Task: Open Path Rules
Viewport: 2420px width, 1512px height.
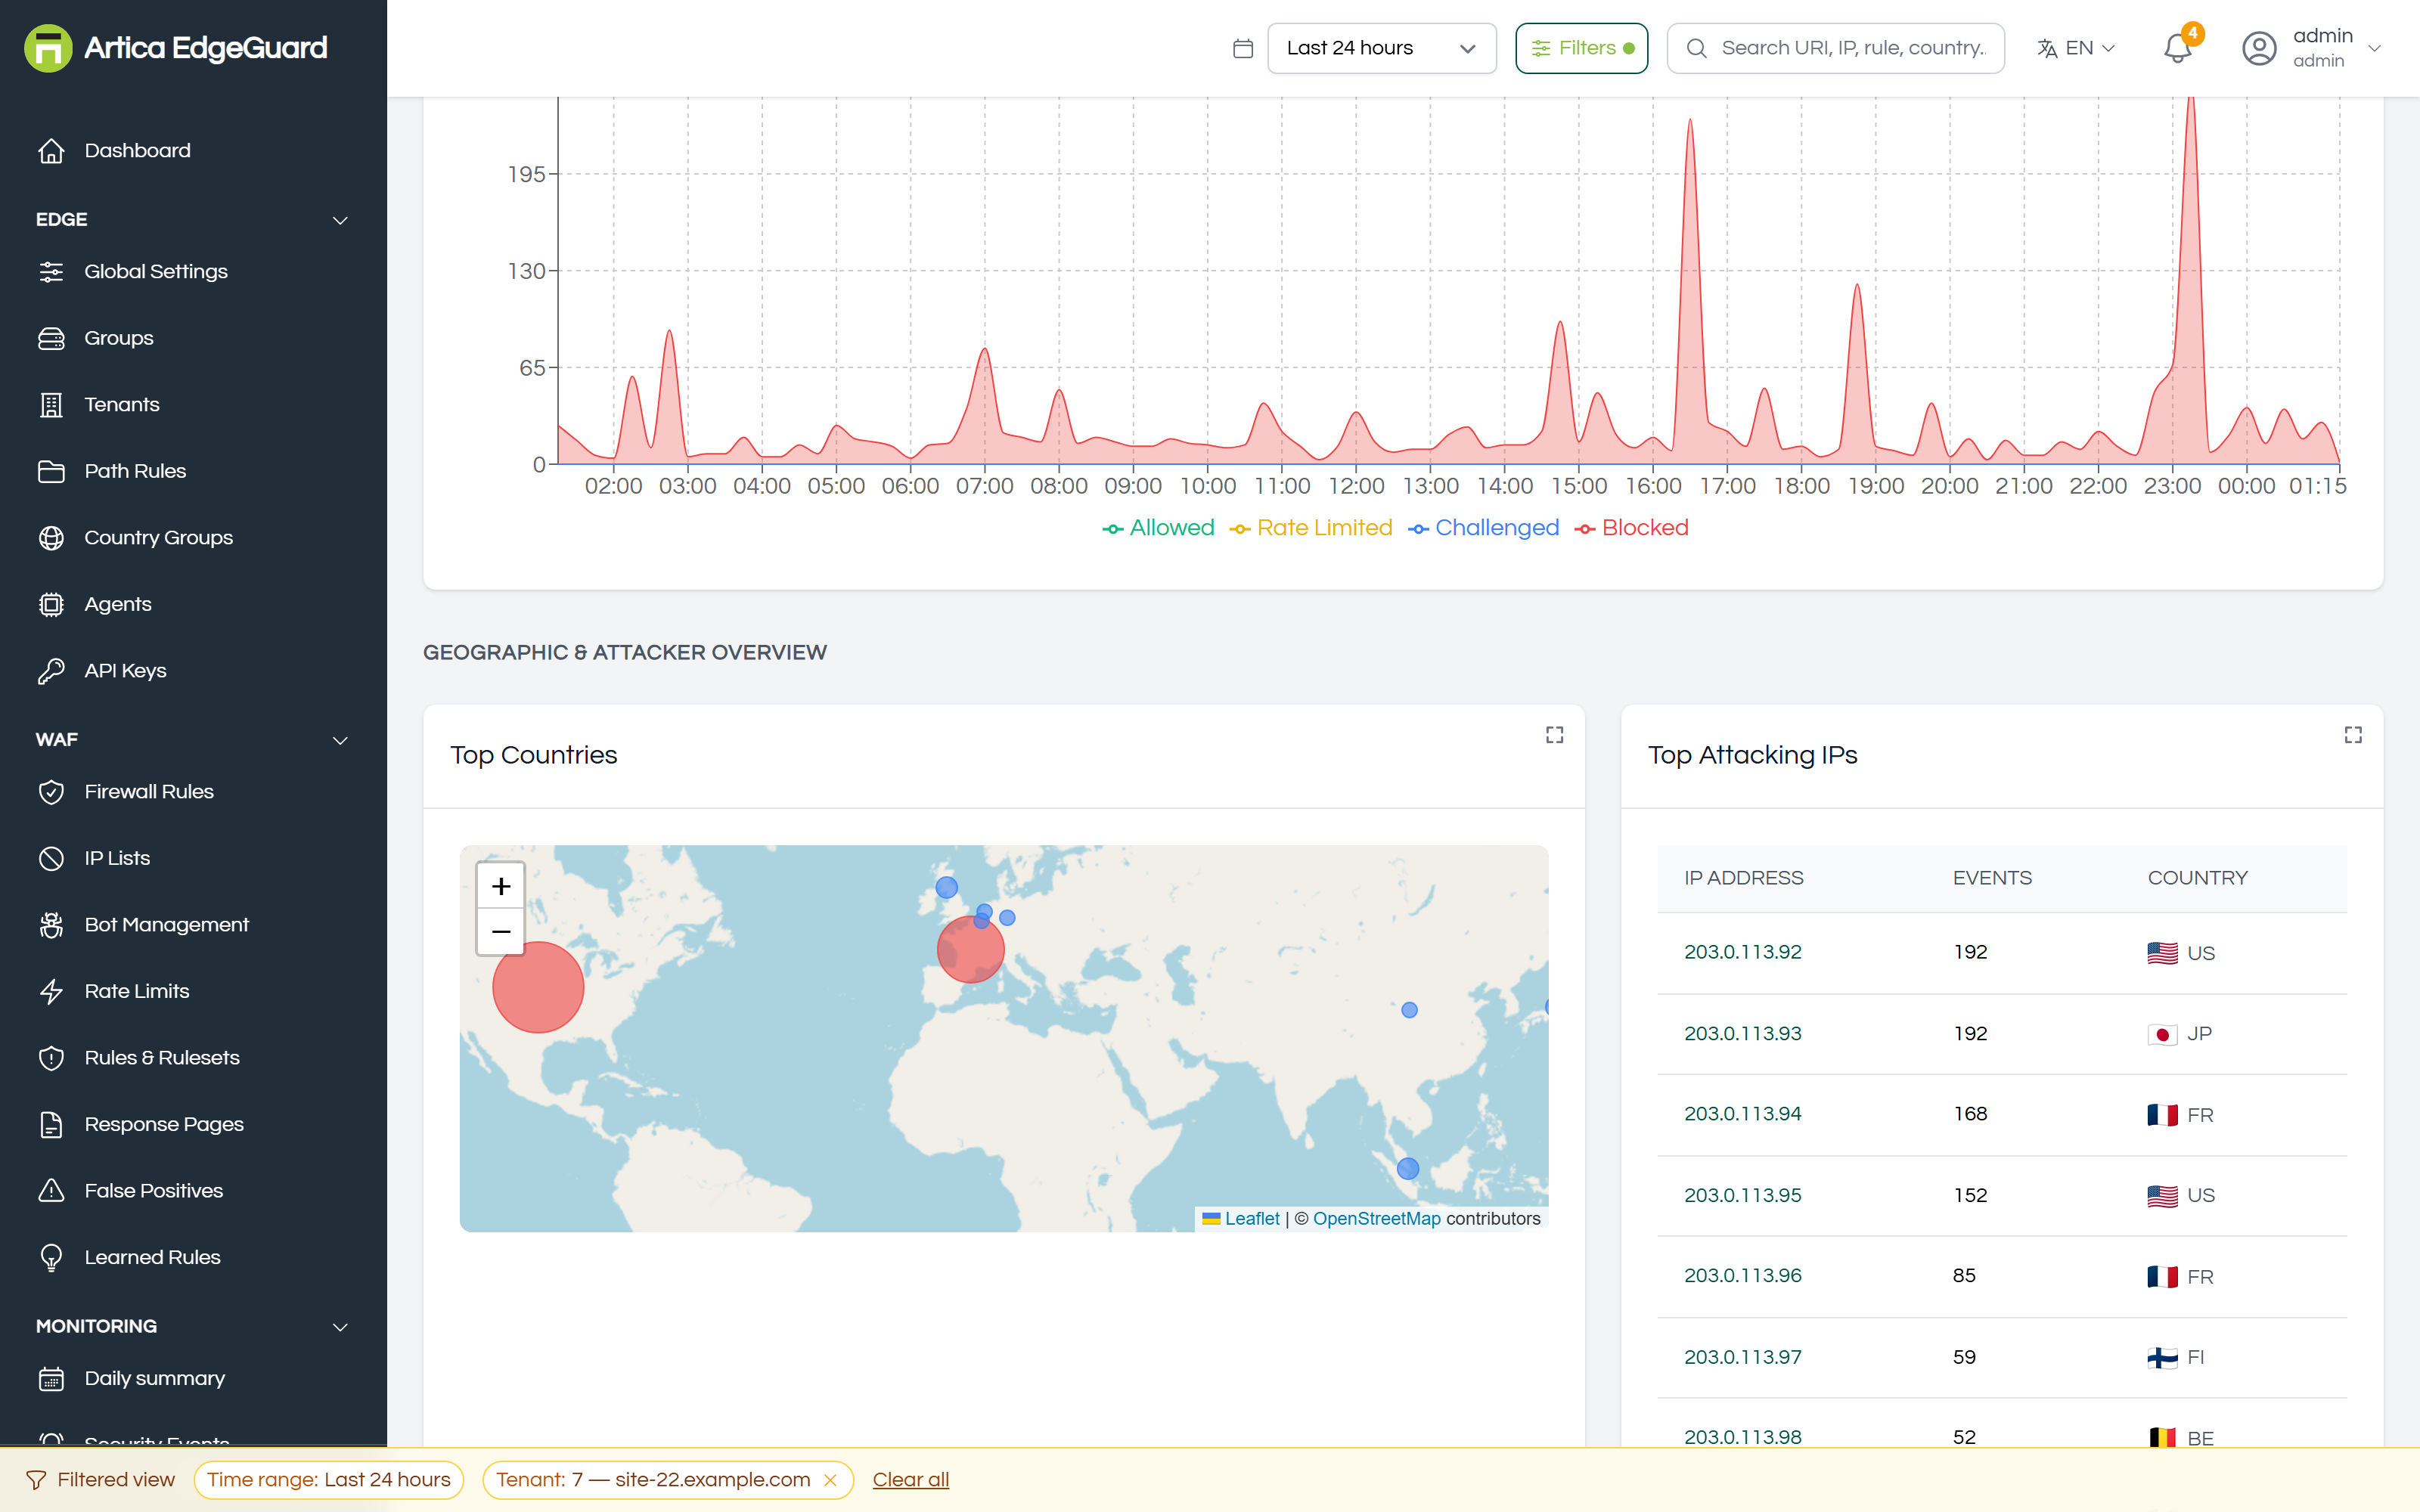Action: 193,471
